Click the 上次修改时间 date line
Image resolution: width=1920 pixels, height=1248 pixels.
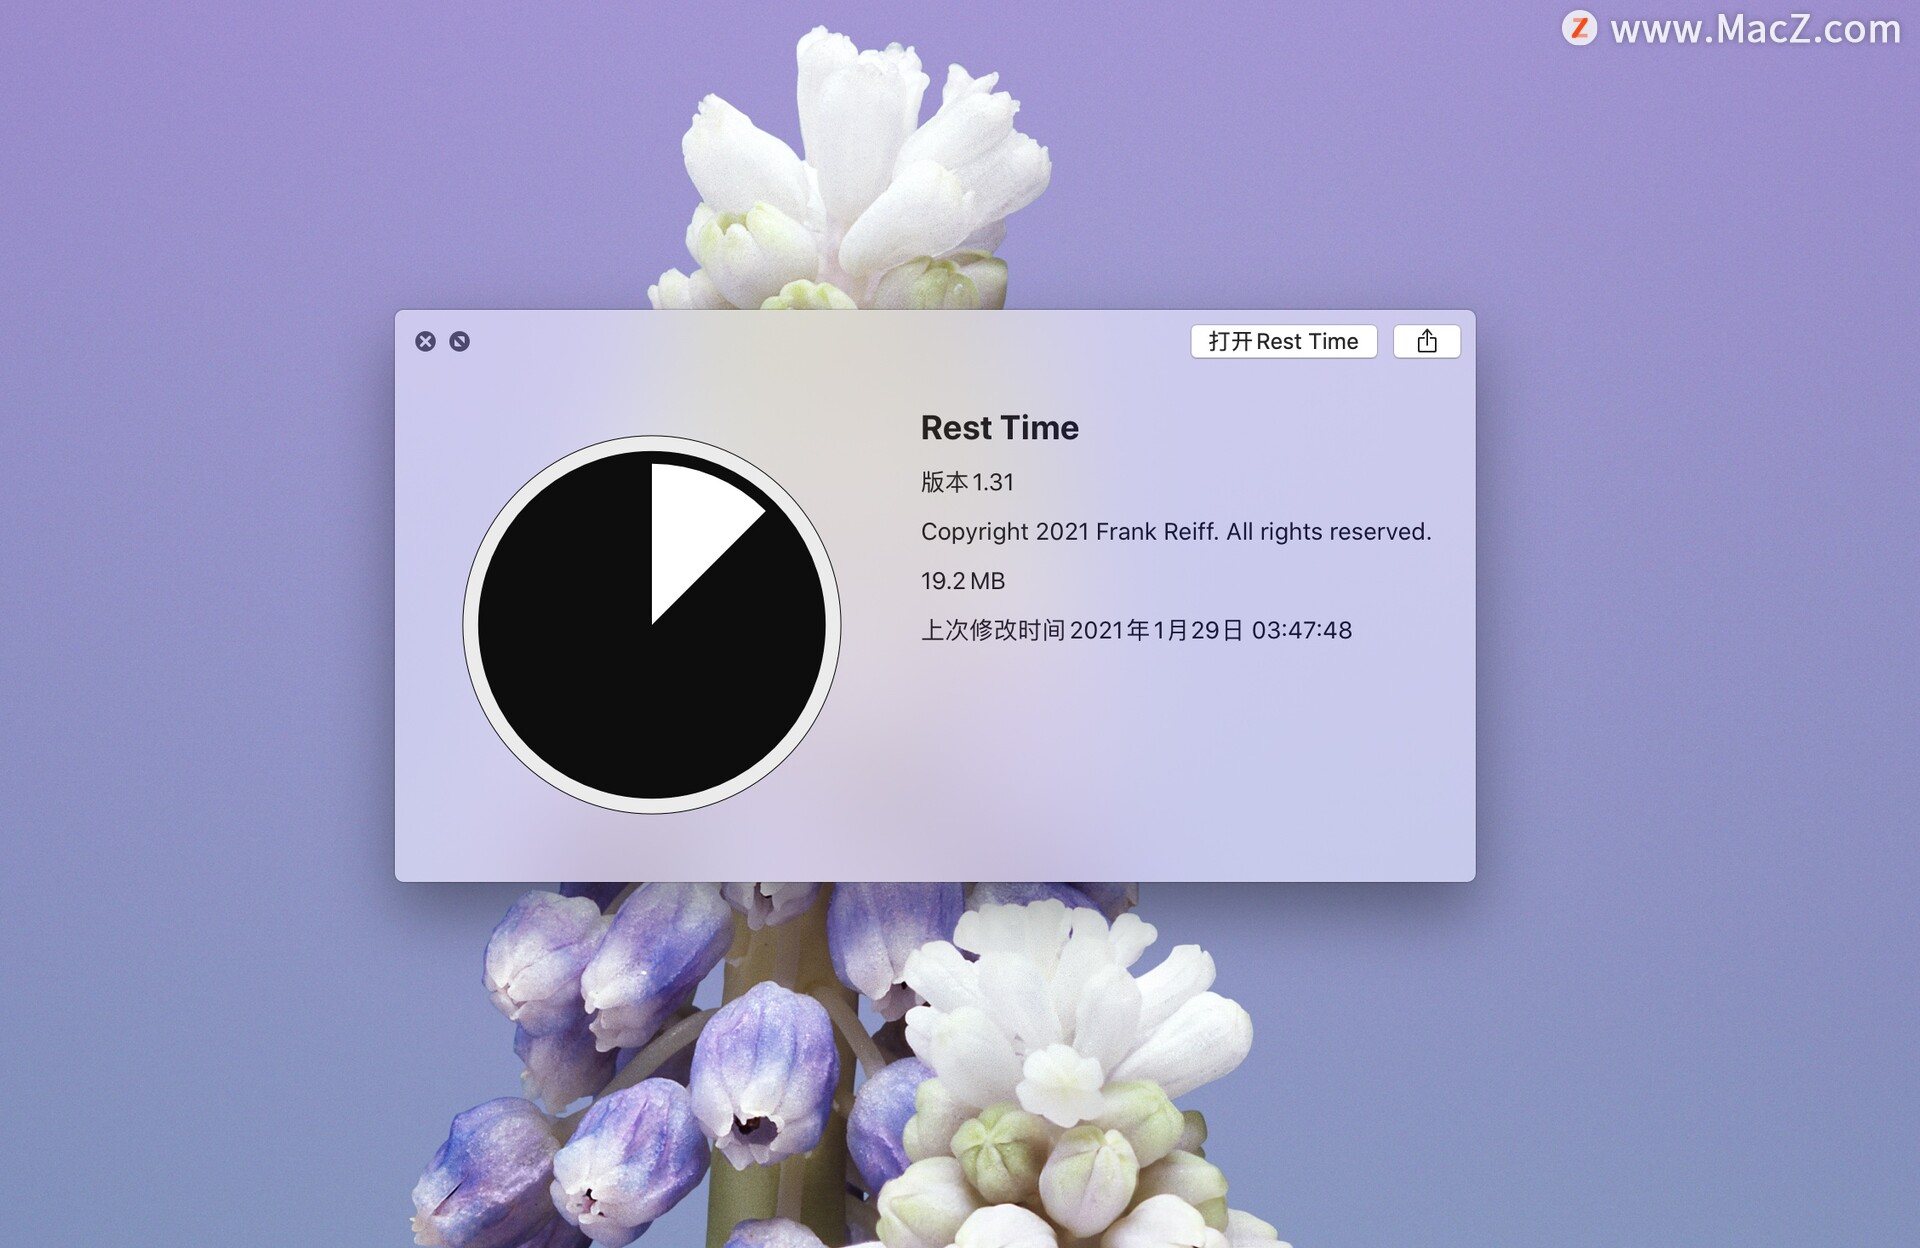pos(1136,630)
